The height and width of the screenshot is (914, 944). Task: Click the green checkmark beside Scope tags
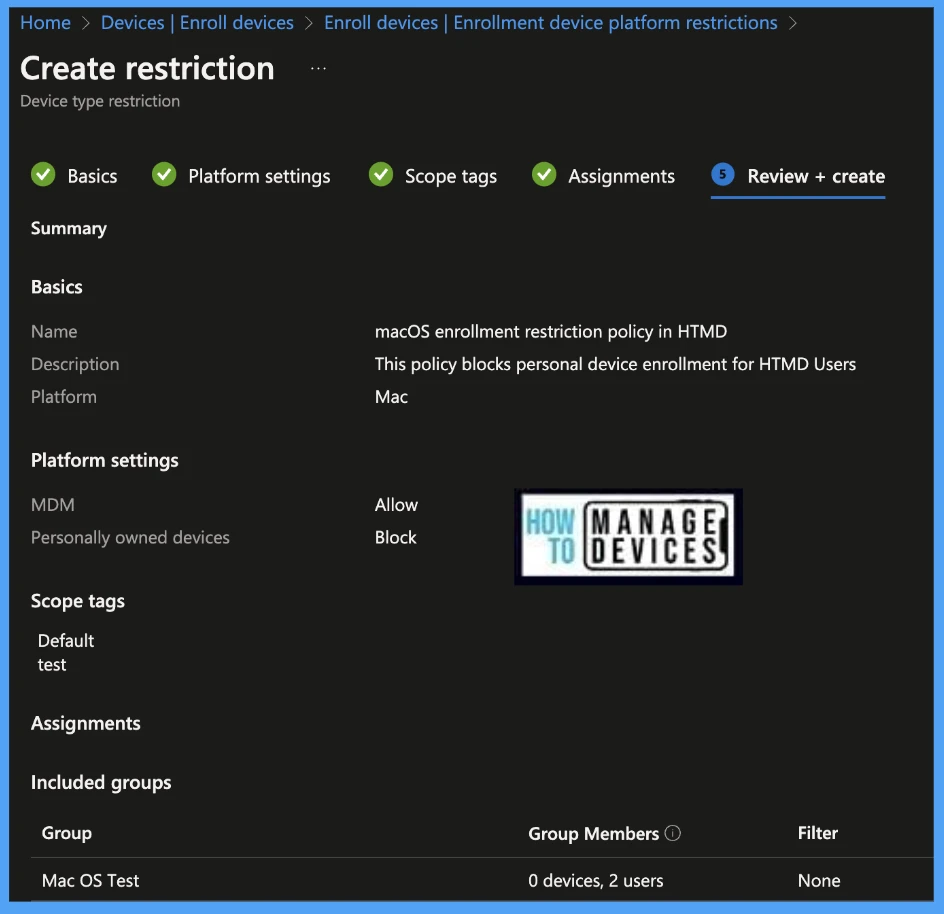380,175
